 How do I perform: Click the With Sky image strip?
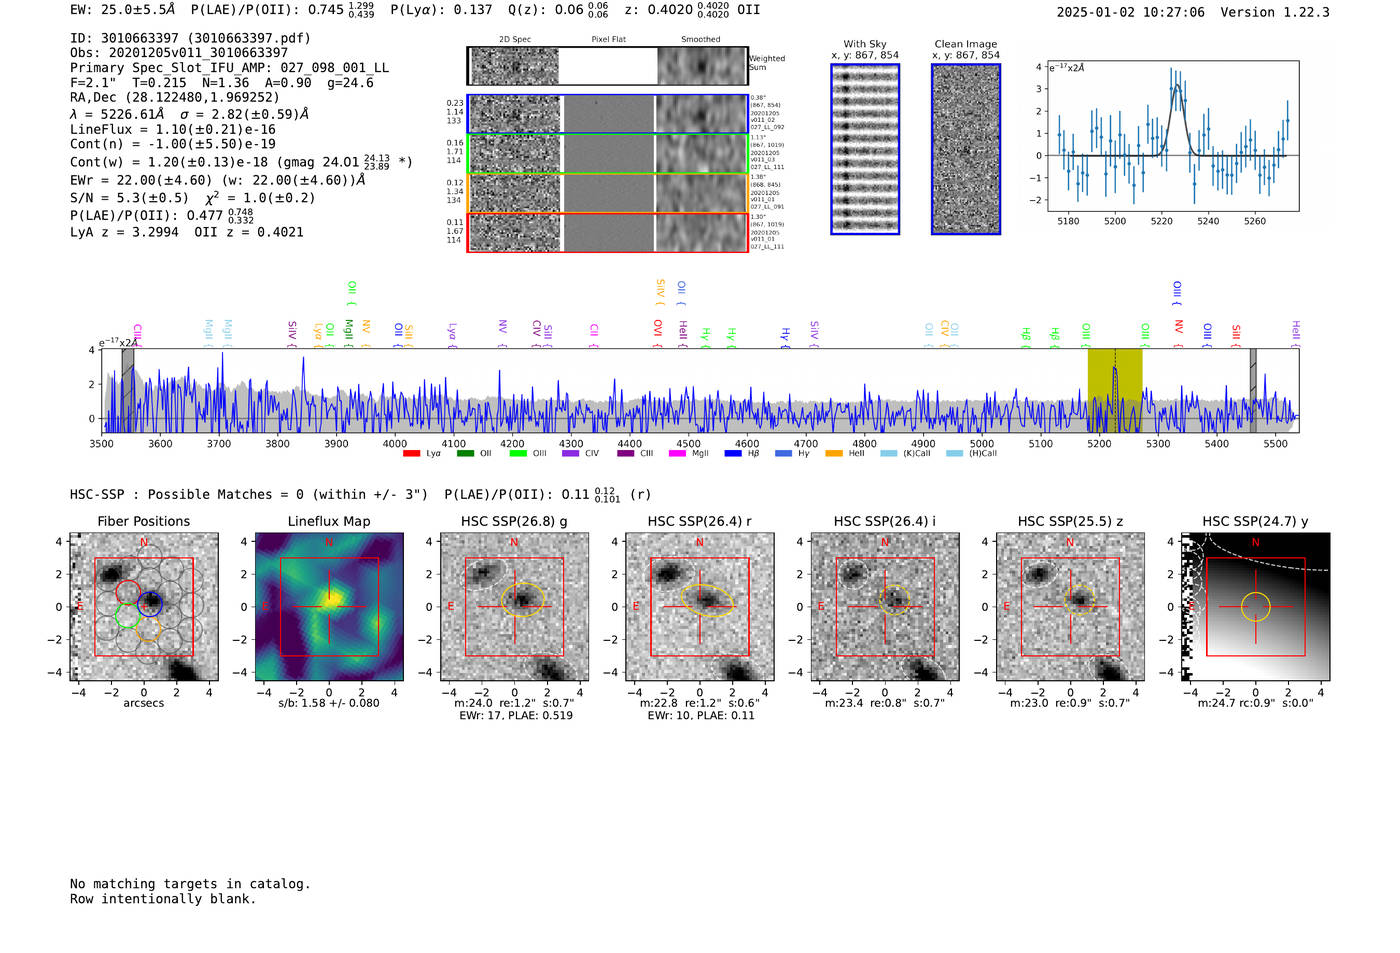(x=865, y=149)
